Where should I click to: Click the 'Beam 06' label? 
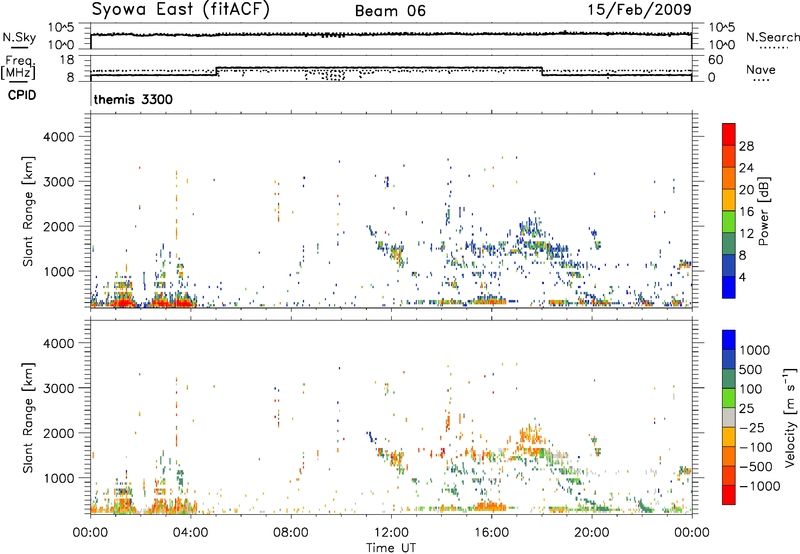390,11
